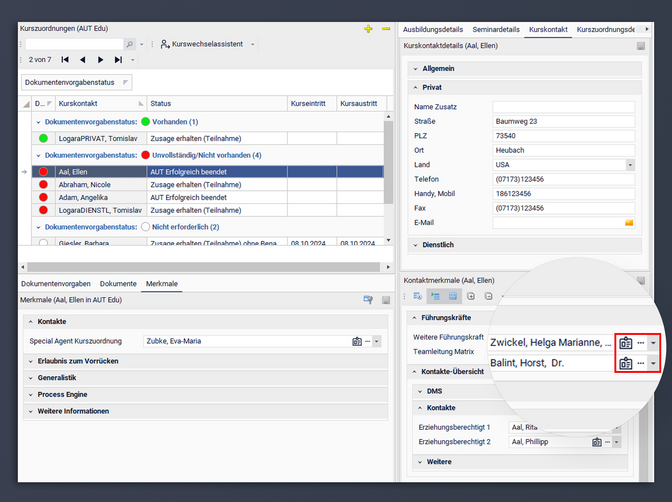Click save icon in Kurskontaktdetails header
Viewport: 672px width, 502px height.
tap(641, 46)
